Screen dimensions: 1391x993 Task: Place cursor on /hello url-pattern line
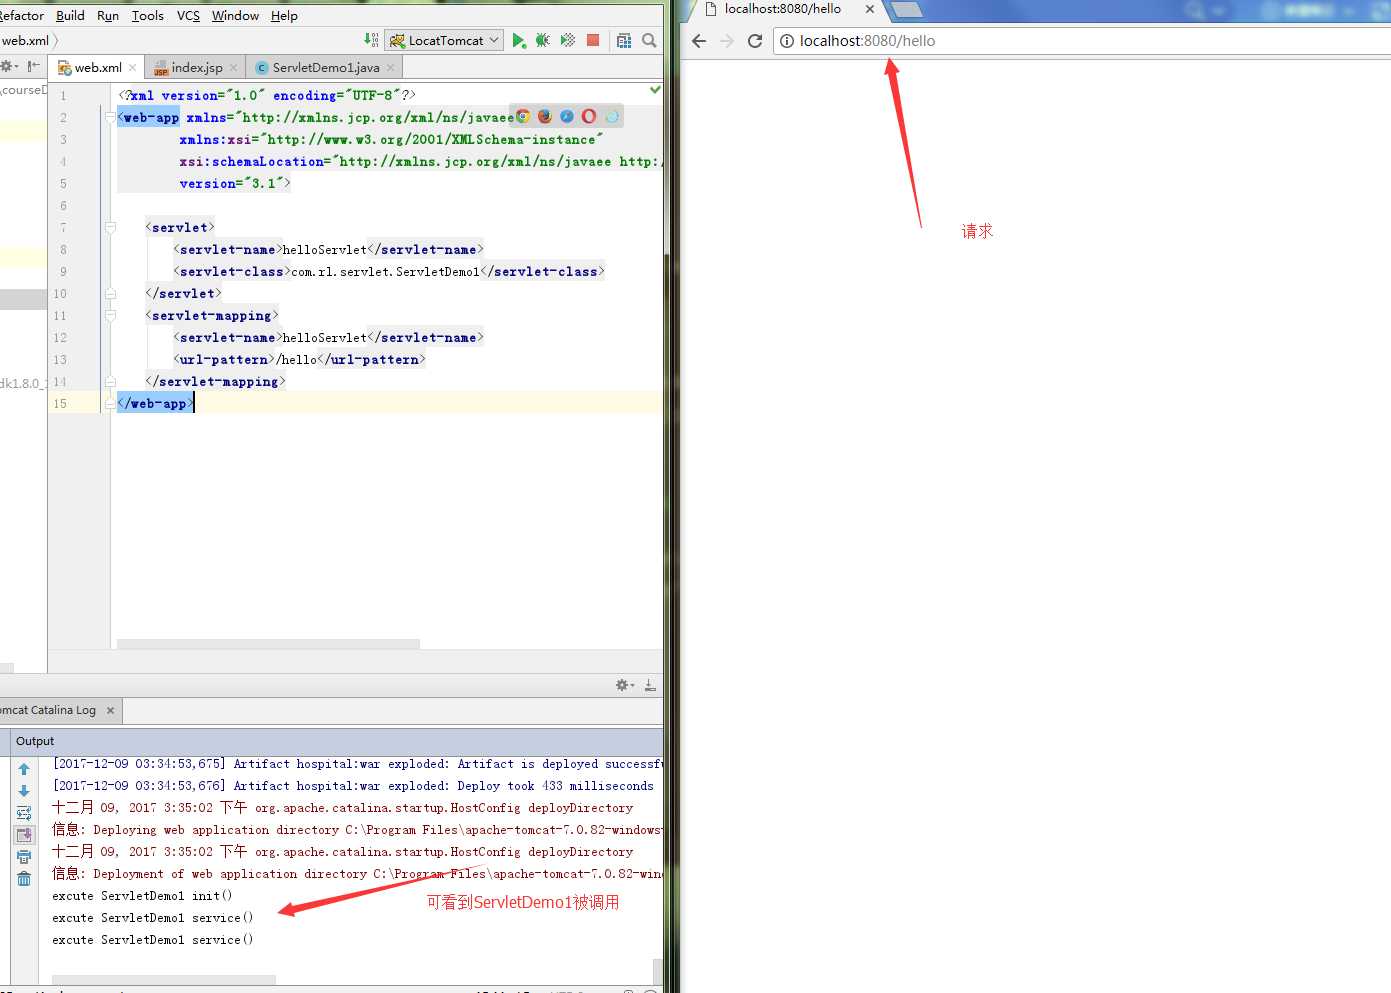pyautogui.click(x=300, y=359)
